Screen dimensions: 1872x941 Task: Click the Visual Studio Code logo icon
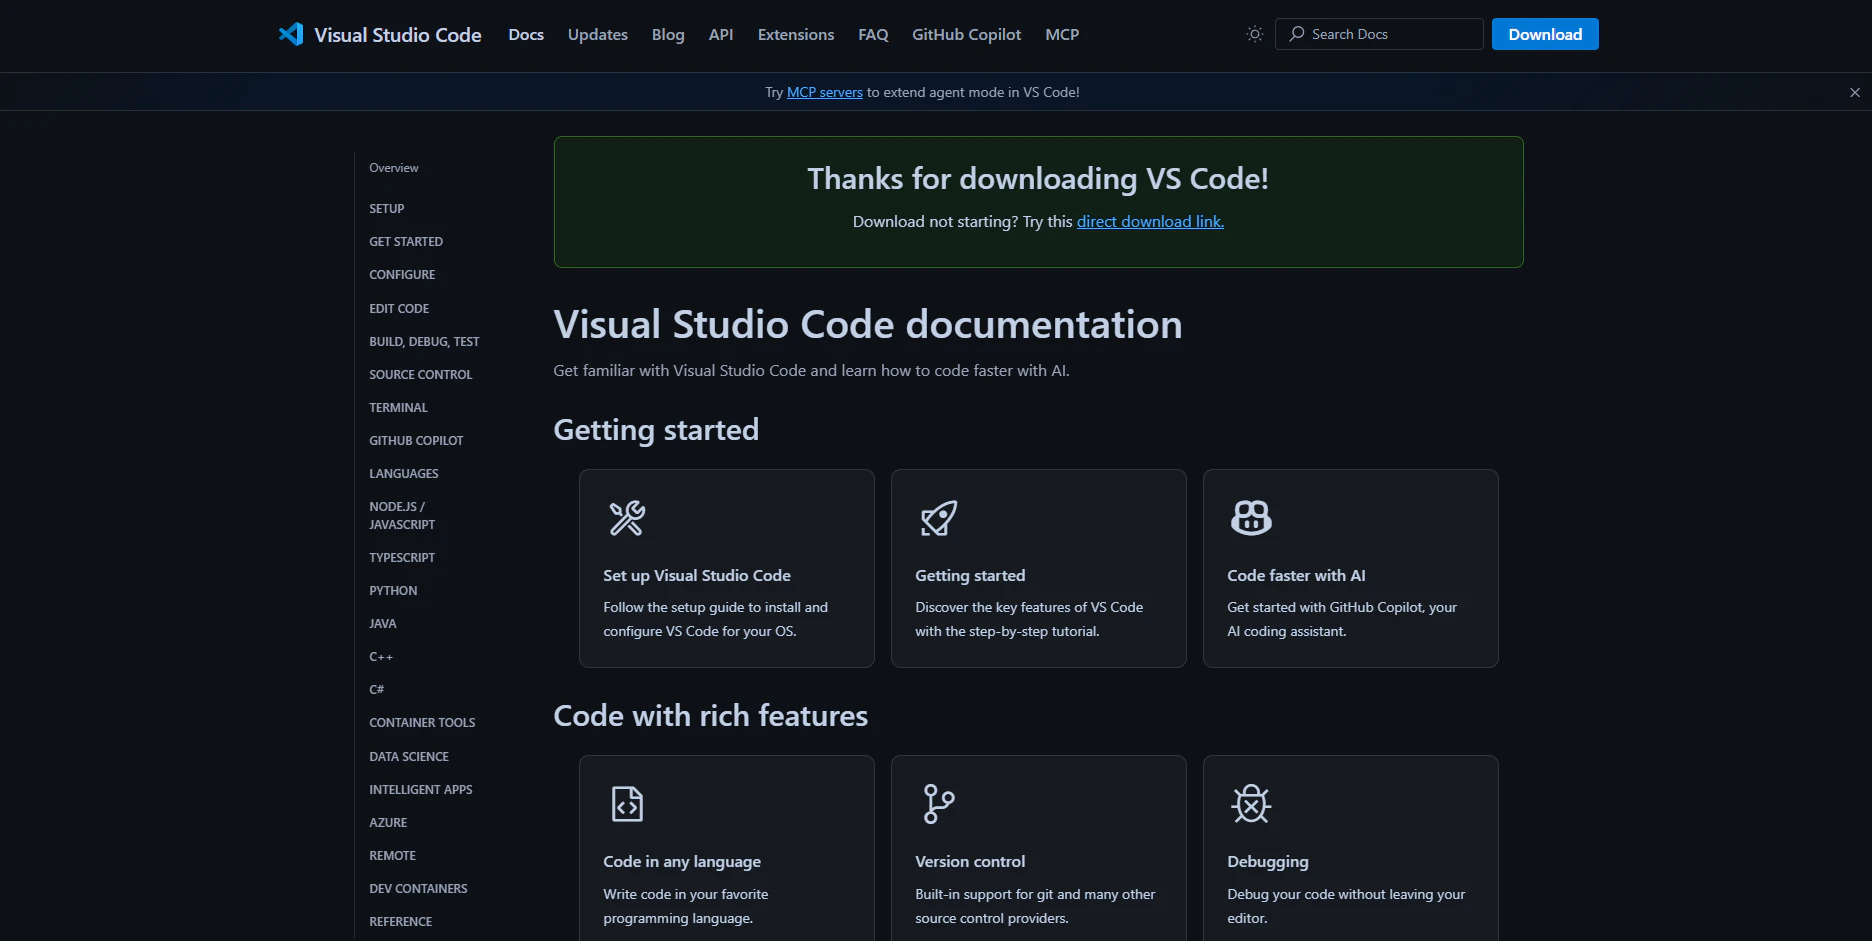click(x=291, y=34)
